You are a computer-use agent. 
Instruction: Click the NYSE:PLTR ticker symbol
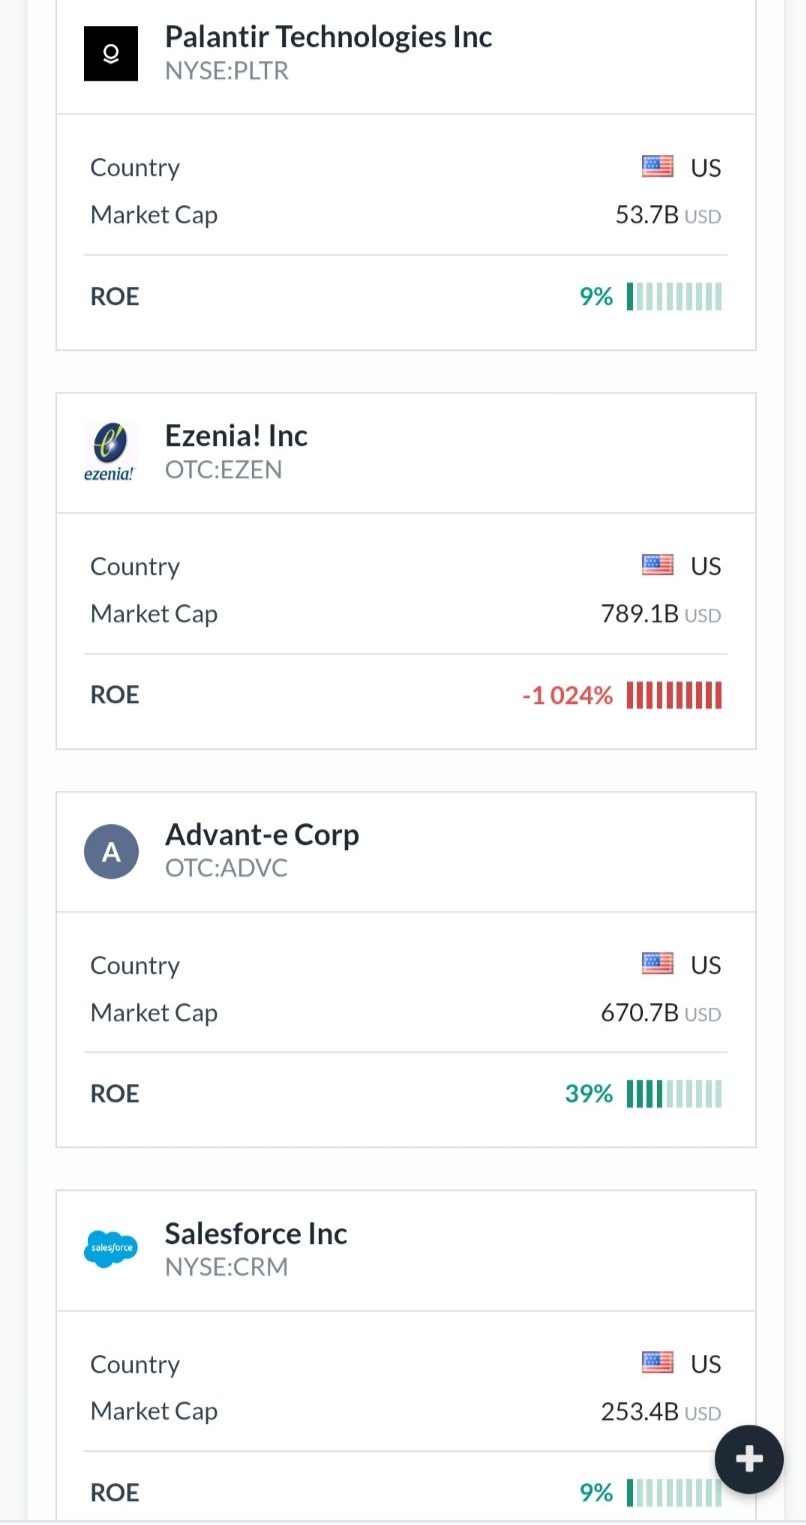[227, 72]
